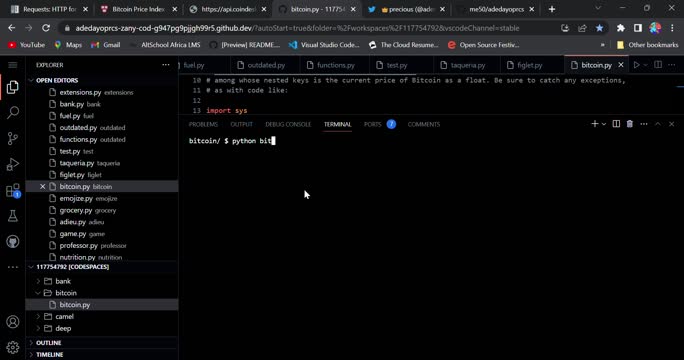Maximize the terminal panel size
The width and height of the screenshot is (684, 360).
click(657, 124)
